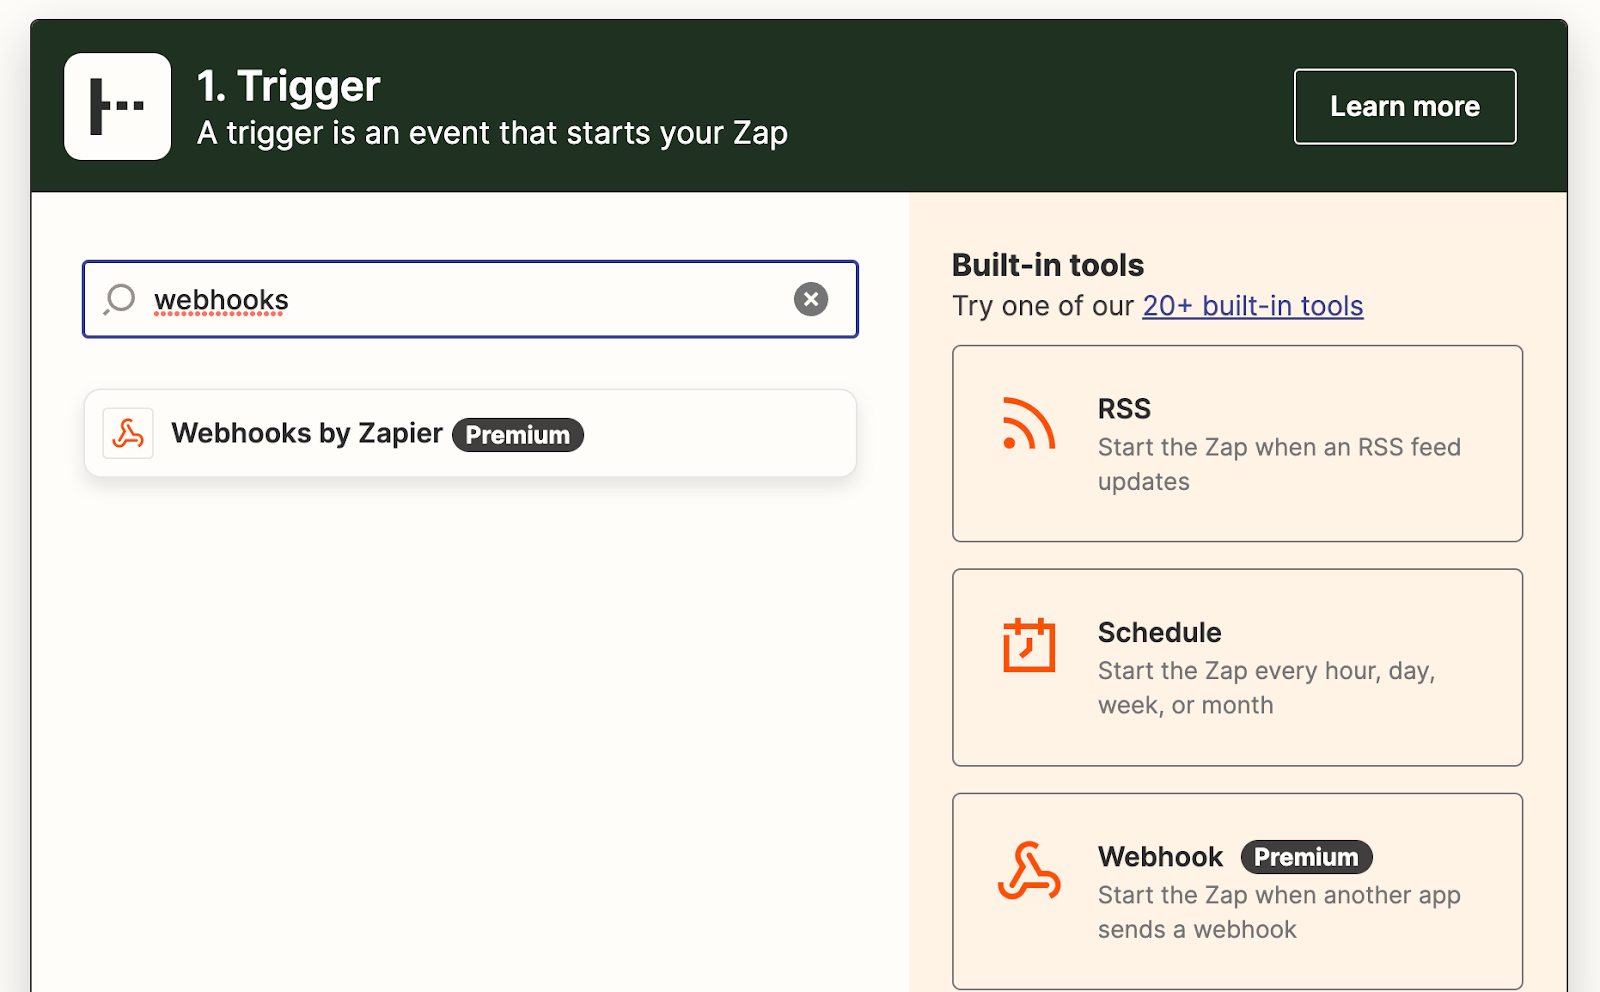Click 'Start the Zap every hour, day' description
1600x992 pixels.
click(x=1266, y=688)
